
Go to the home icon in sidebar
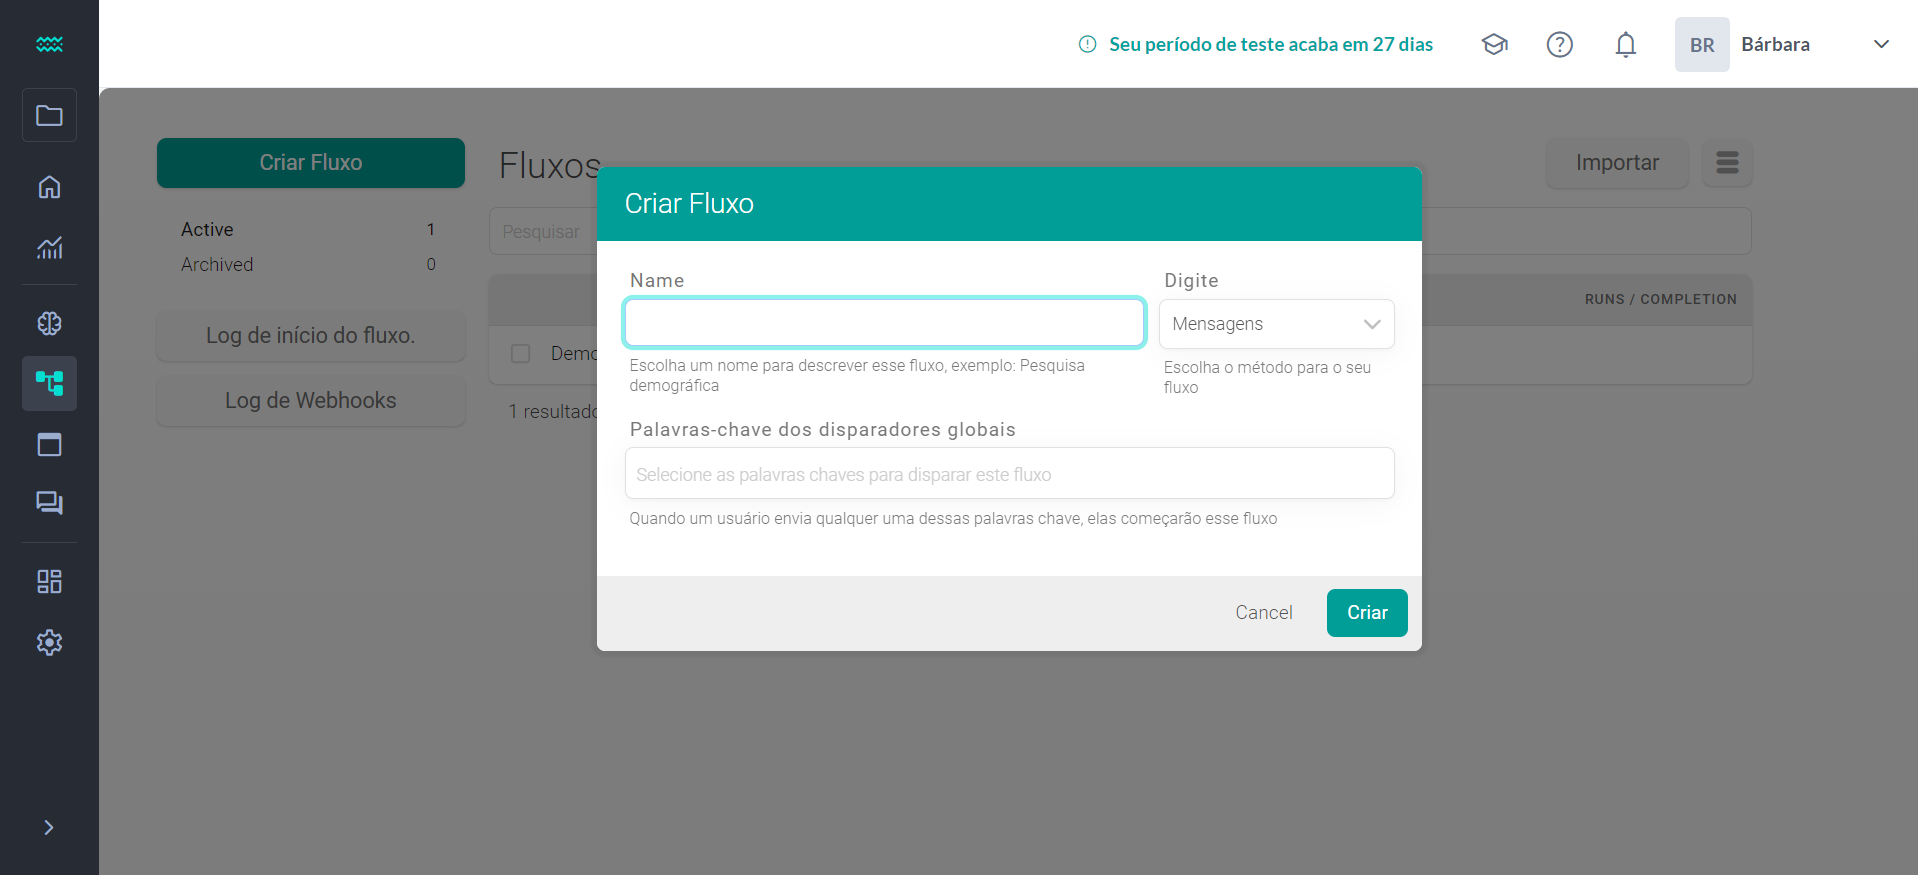click(49, 187)
